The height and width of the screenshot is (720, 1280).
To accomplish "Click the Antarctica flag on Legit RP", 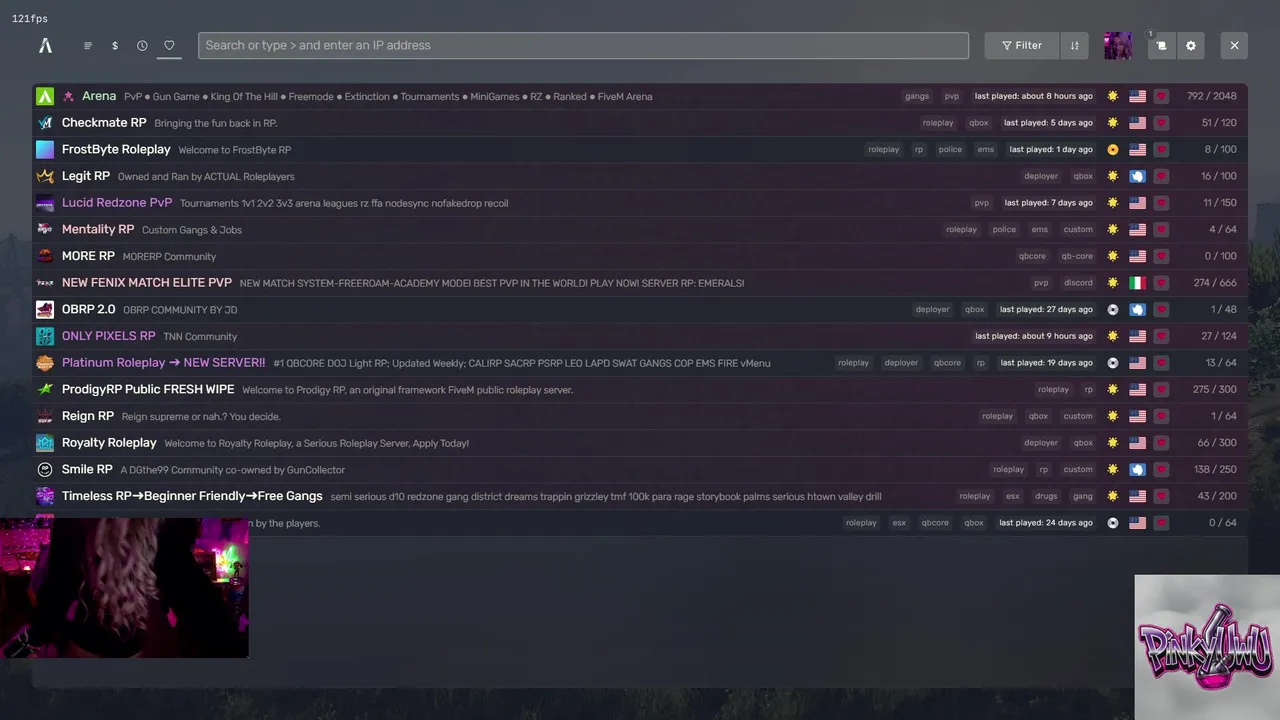I will pyautogui.click(x=1137, y=176).
